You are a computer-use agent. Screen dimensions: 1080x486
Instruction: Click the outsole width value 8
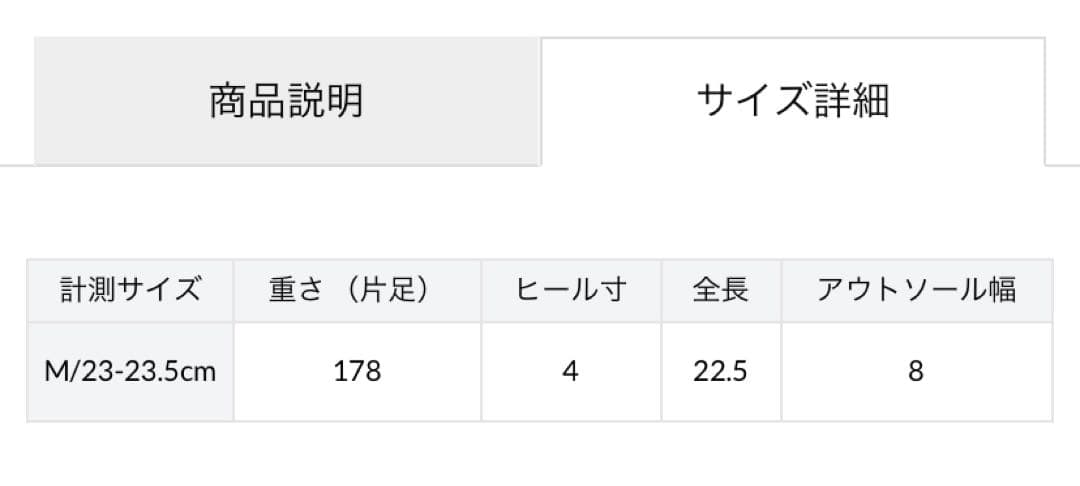tap(916, 372)
